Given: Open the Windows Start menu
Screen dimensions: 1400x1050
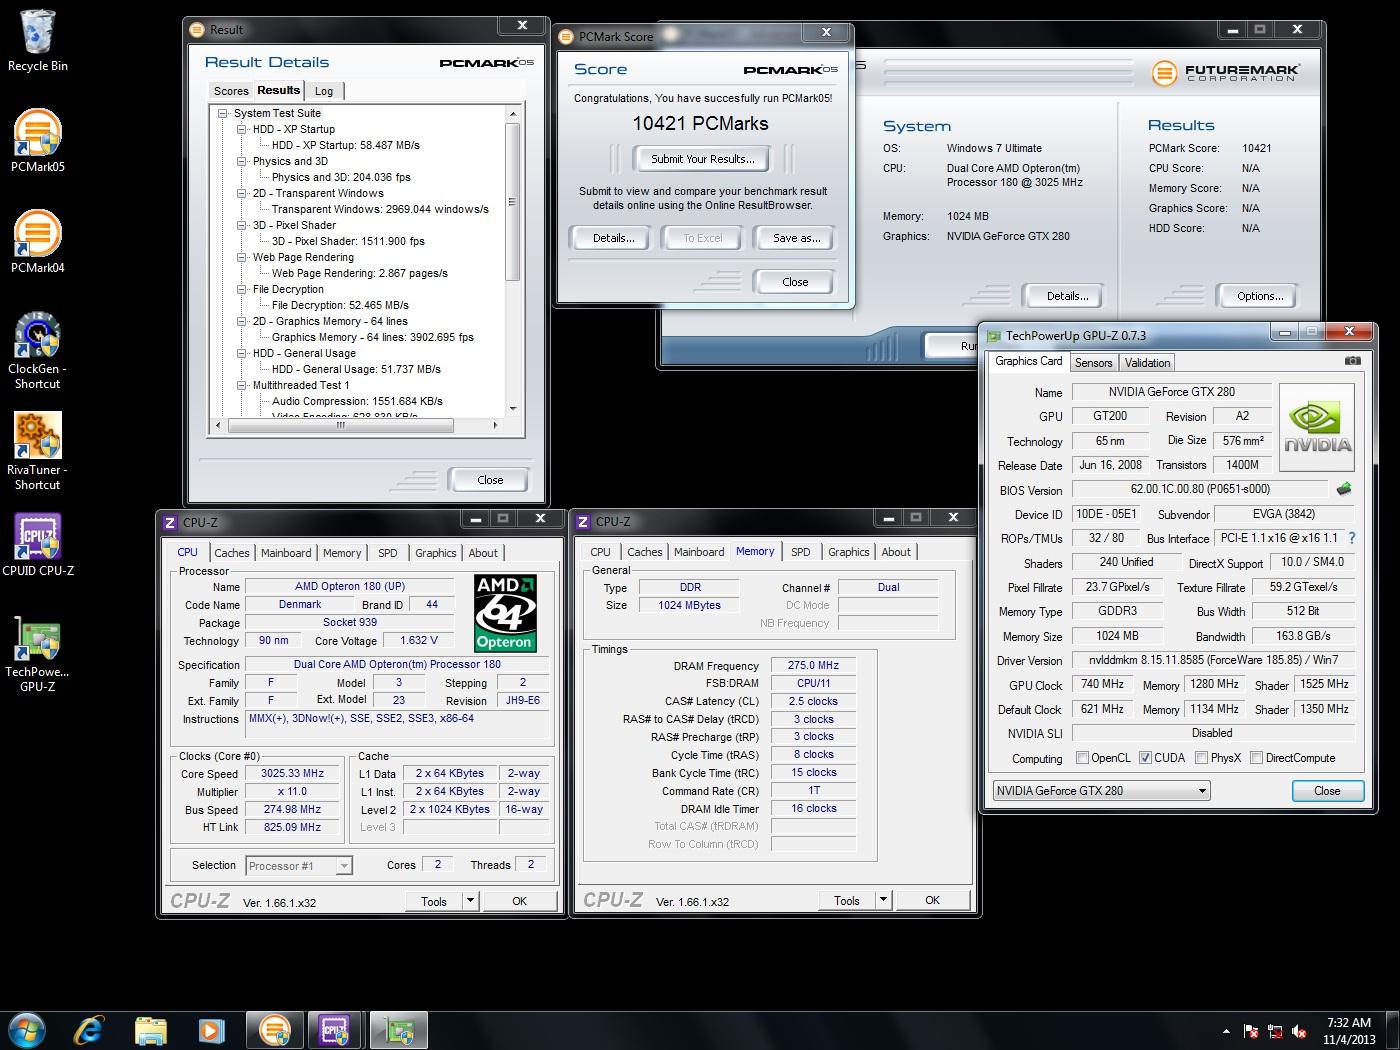Looking at the screenshot, I should 27,1029.
